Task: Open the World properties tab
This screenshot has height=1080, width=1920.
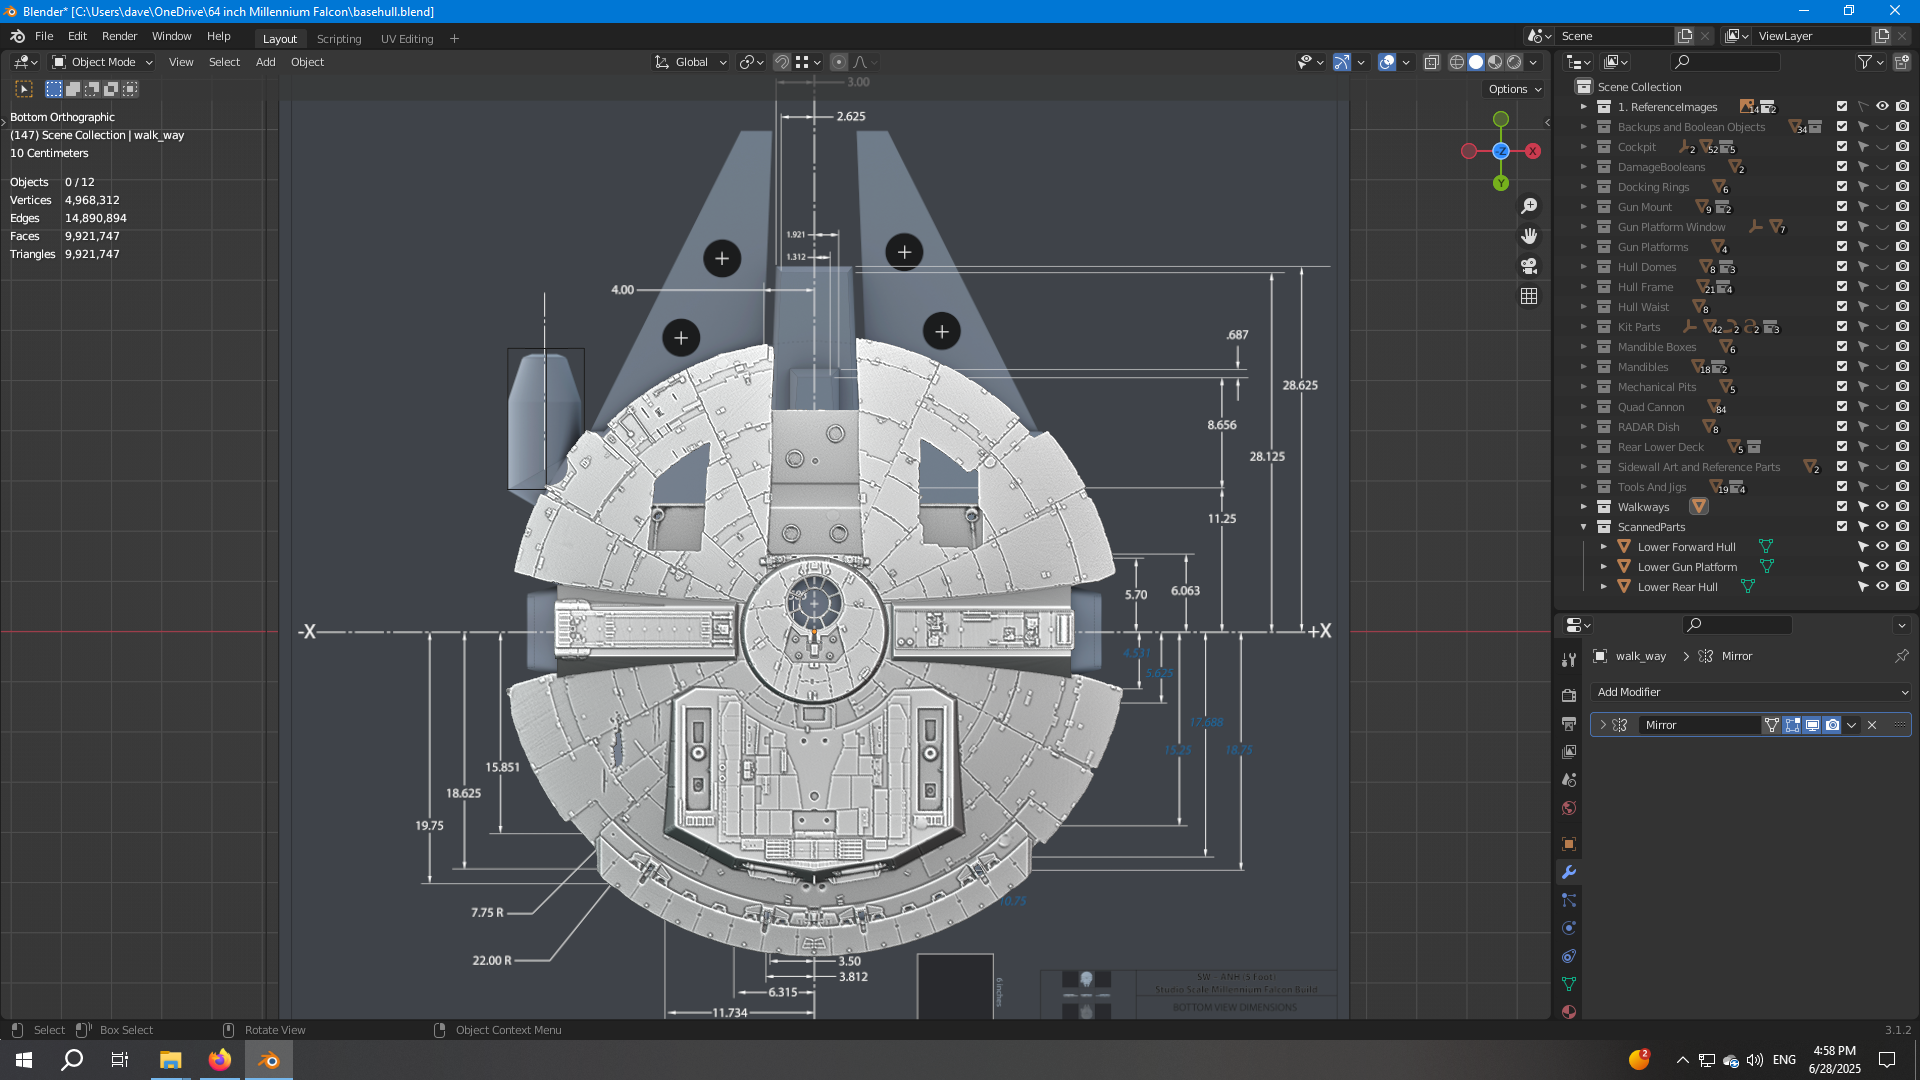Action: click(1569, 807)
